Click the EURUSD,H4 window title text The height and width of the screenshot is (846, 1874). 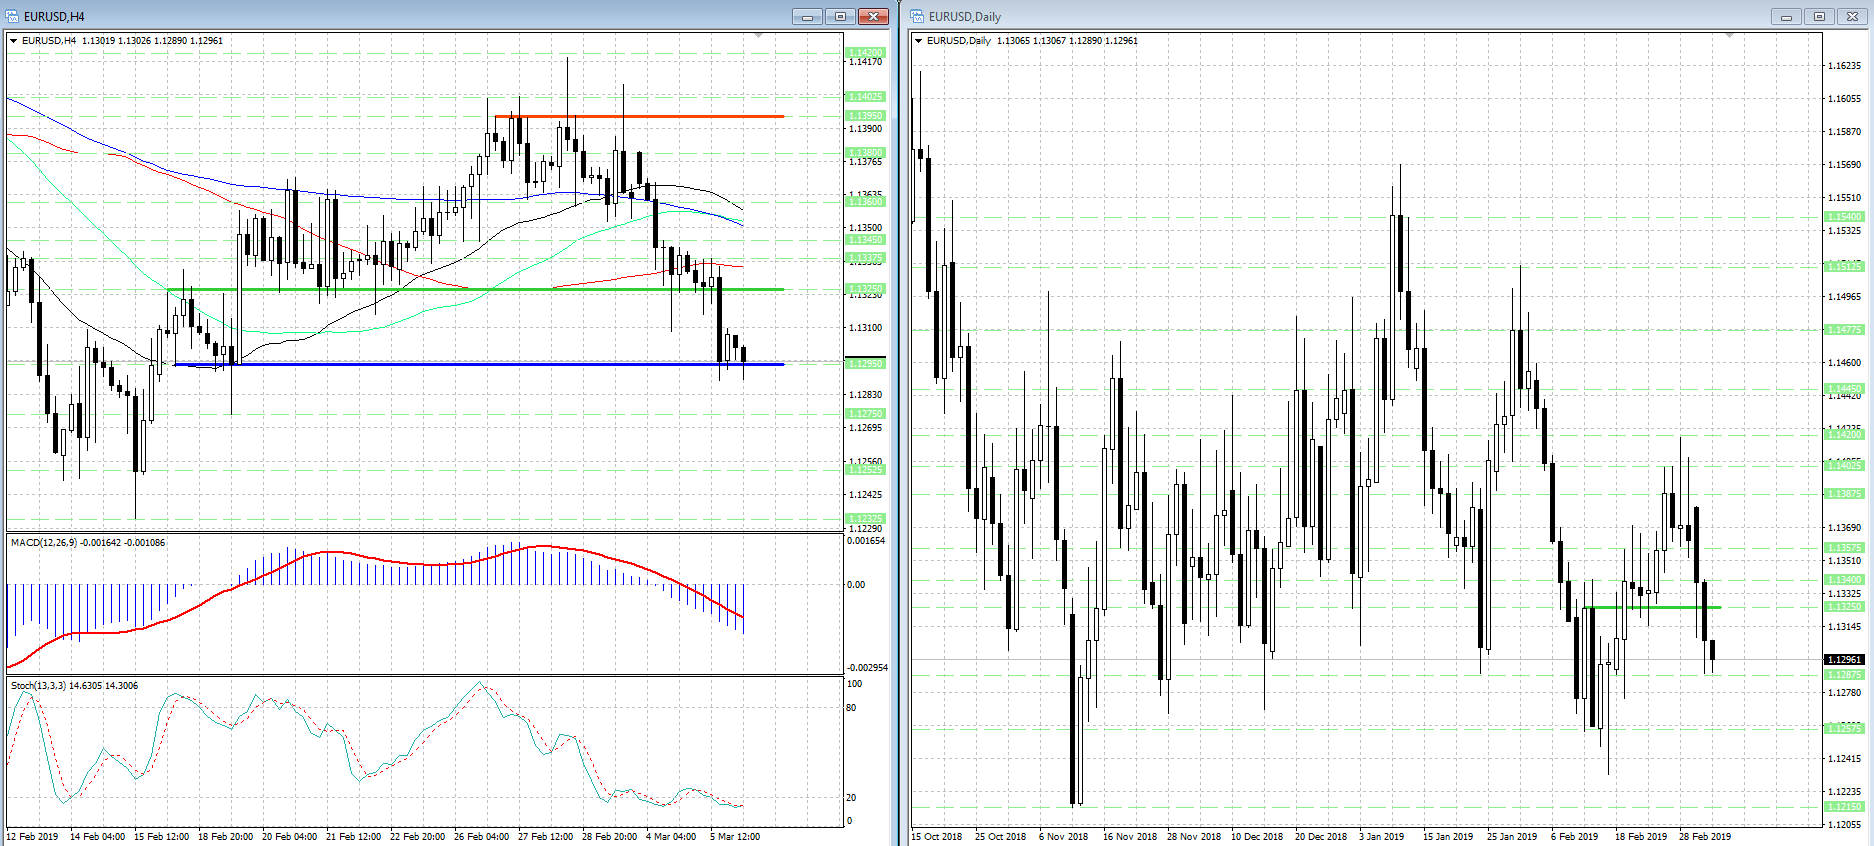[54, 17]
